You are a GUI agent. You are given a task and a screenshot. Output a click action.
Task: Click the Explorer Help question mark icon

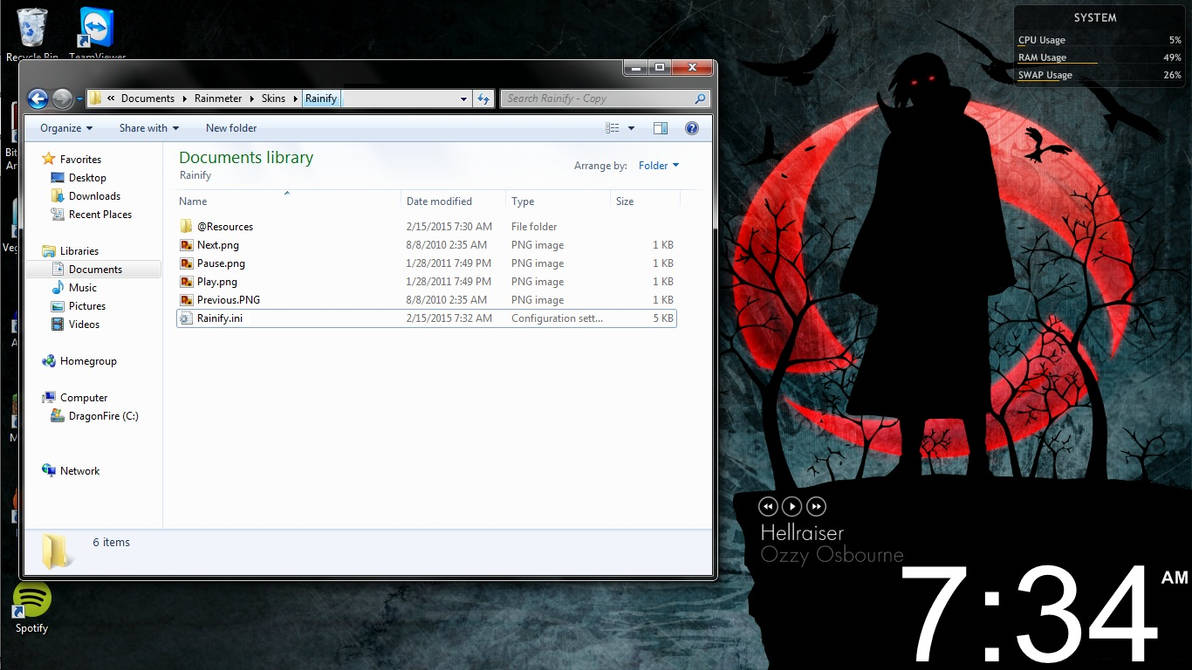coord(691,128)
